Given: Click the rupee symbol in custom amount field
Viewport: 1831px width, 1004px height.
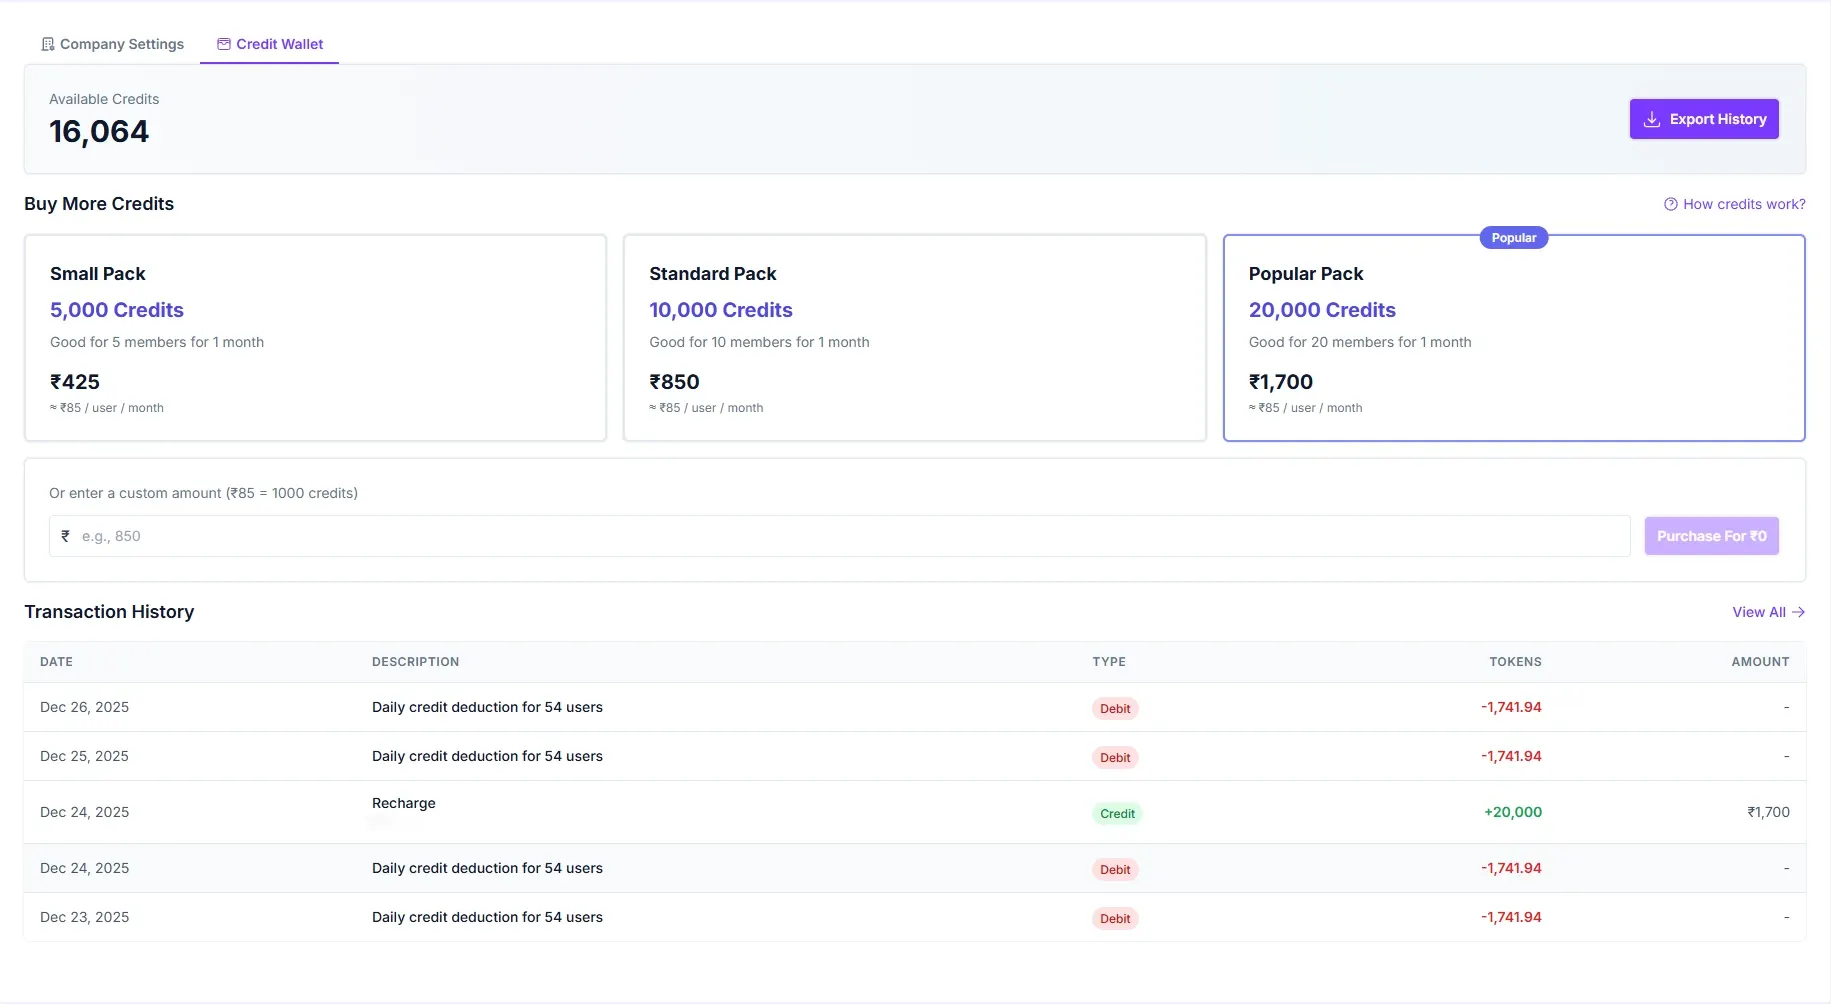Looking at the screenshot, I should 66,536.
